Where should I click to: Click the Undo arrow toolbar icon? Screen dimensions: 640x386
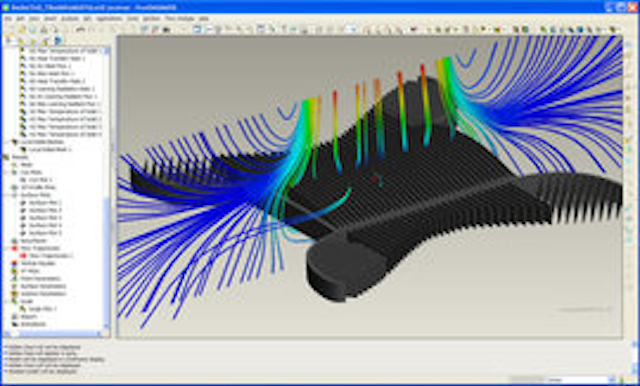tap(80, 29)
